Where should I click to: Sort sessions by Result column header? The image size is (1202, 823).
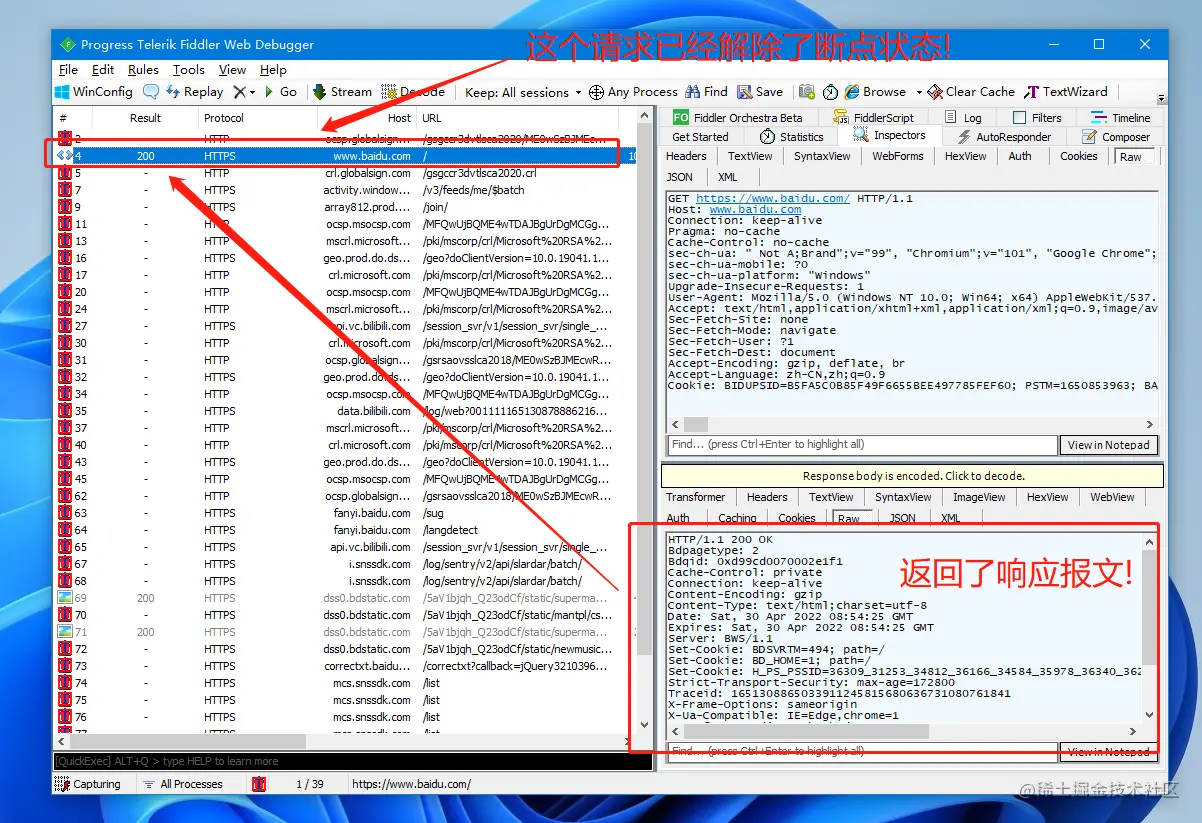[145, 118]
